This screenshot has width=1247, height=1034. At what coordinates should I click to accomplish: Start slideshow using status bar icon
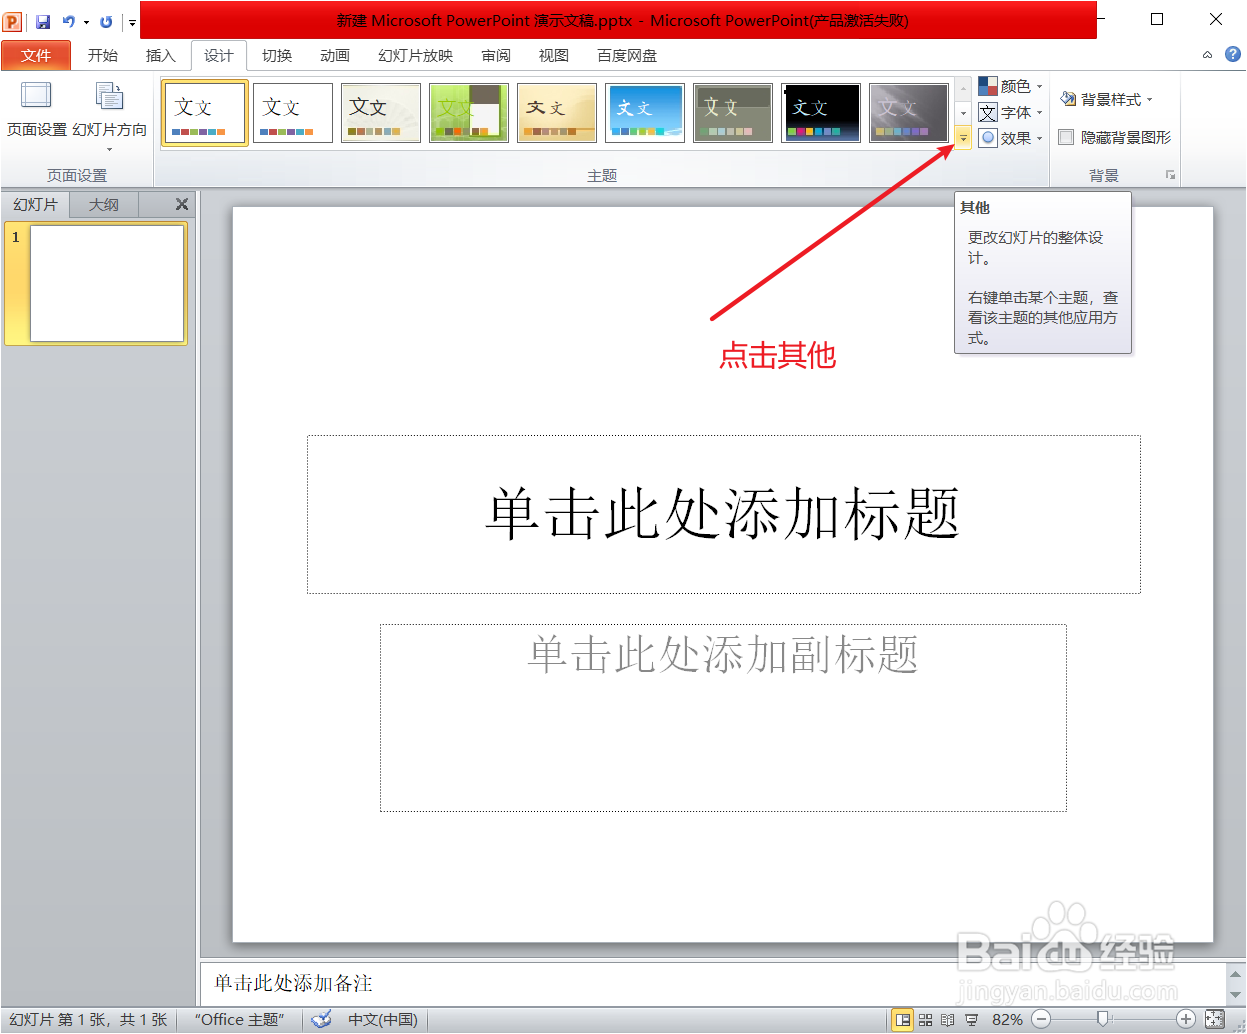971,1019
